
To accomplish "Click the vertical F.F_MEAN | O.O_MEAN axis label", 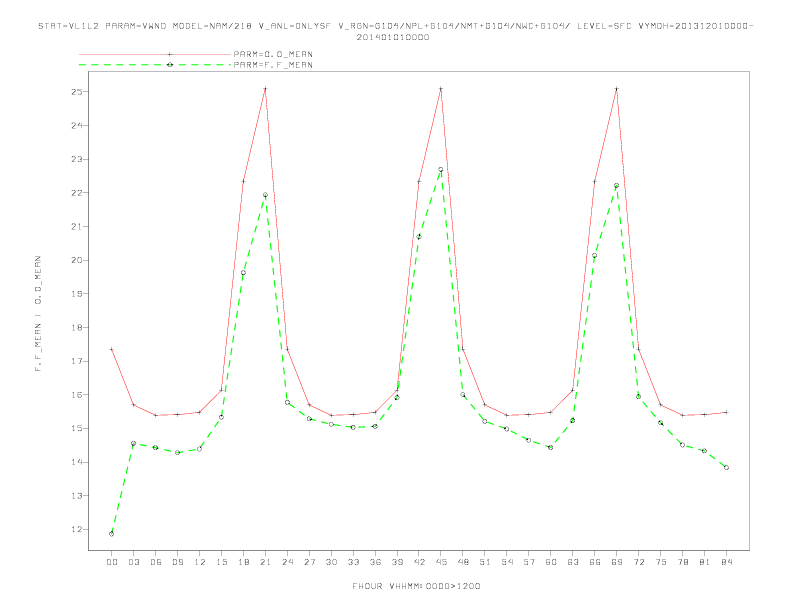I will [x=38, y=314].
